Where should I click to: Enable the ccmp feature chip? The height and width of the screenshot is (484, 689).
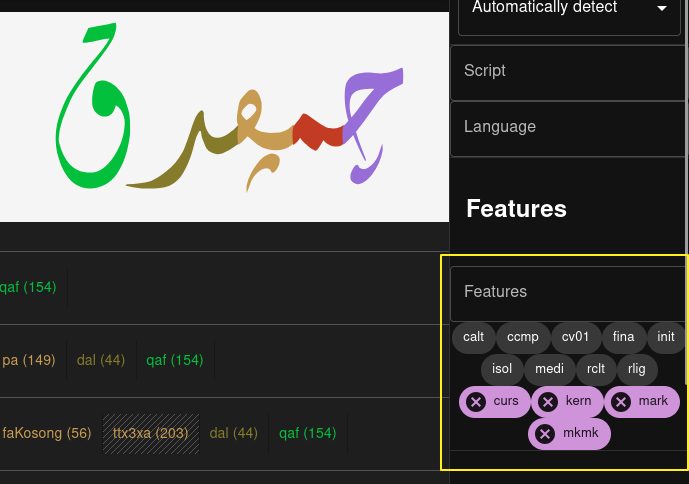522,338
